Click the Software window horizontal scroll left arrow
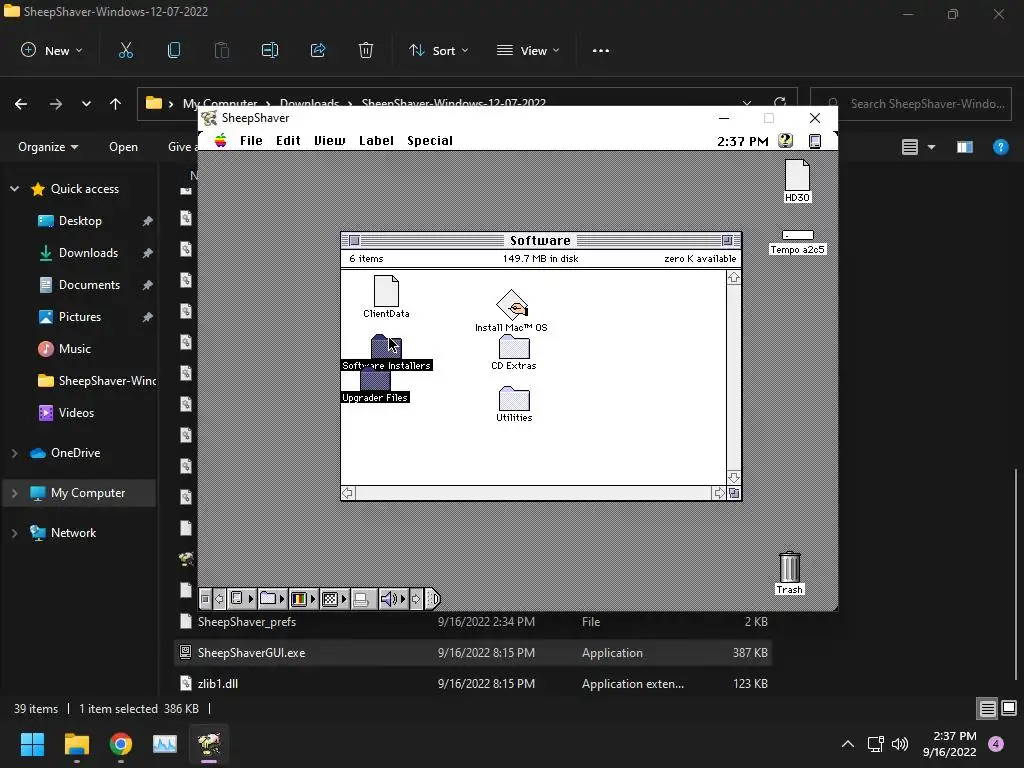1024x768 pixels. 348,493
